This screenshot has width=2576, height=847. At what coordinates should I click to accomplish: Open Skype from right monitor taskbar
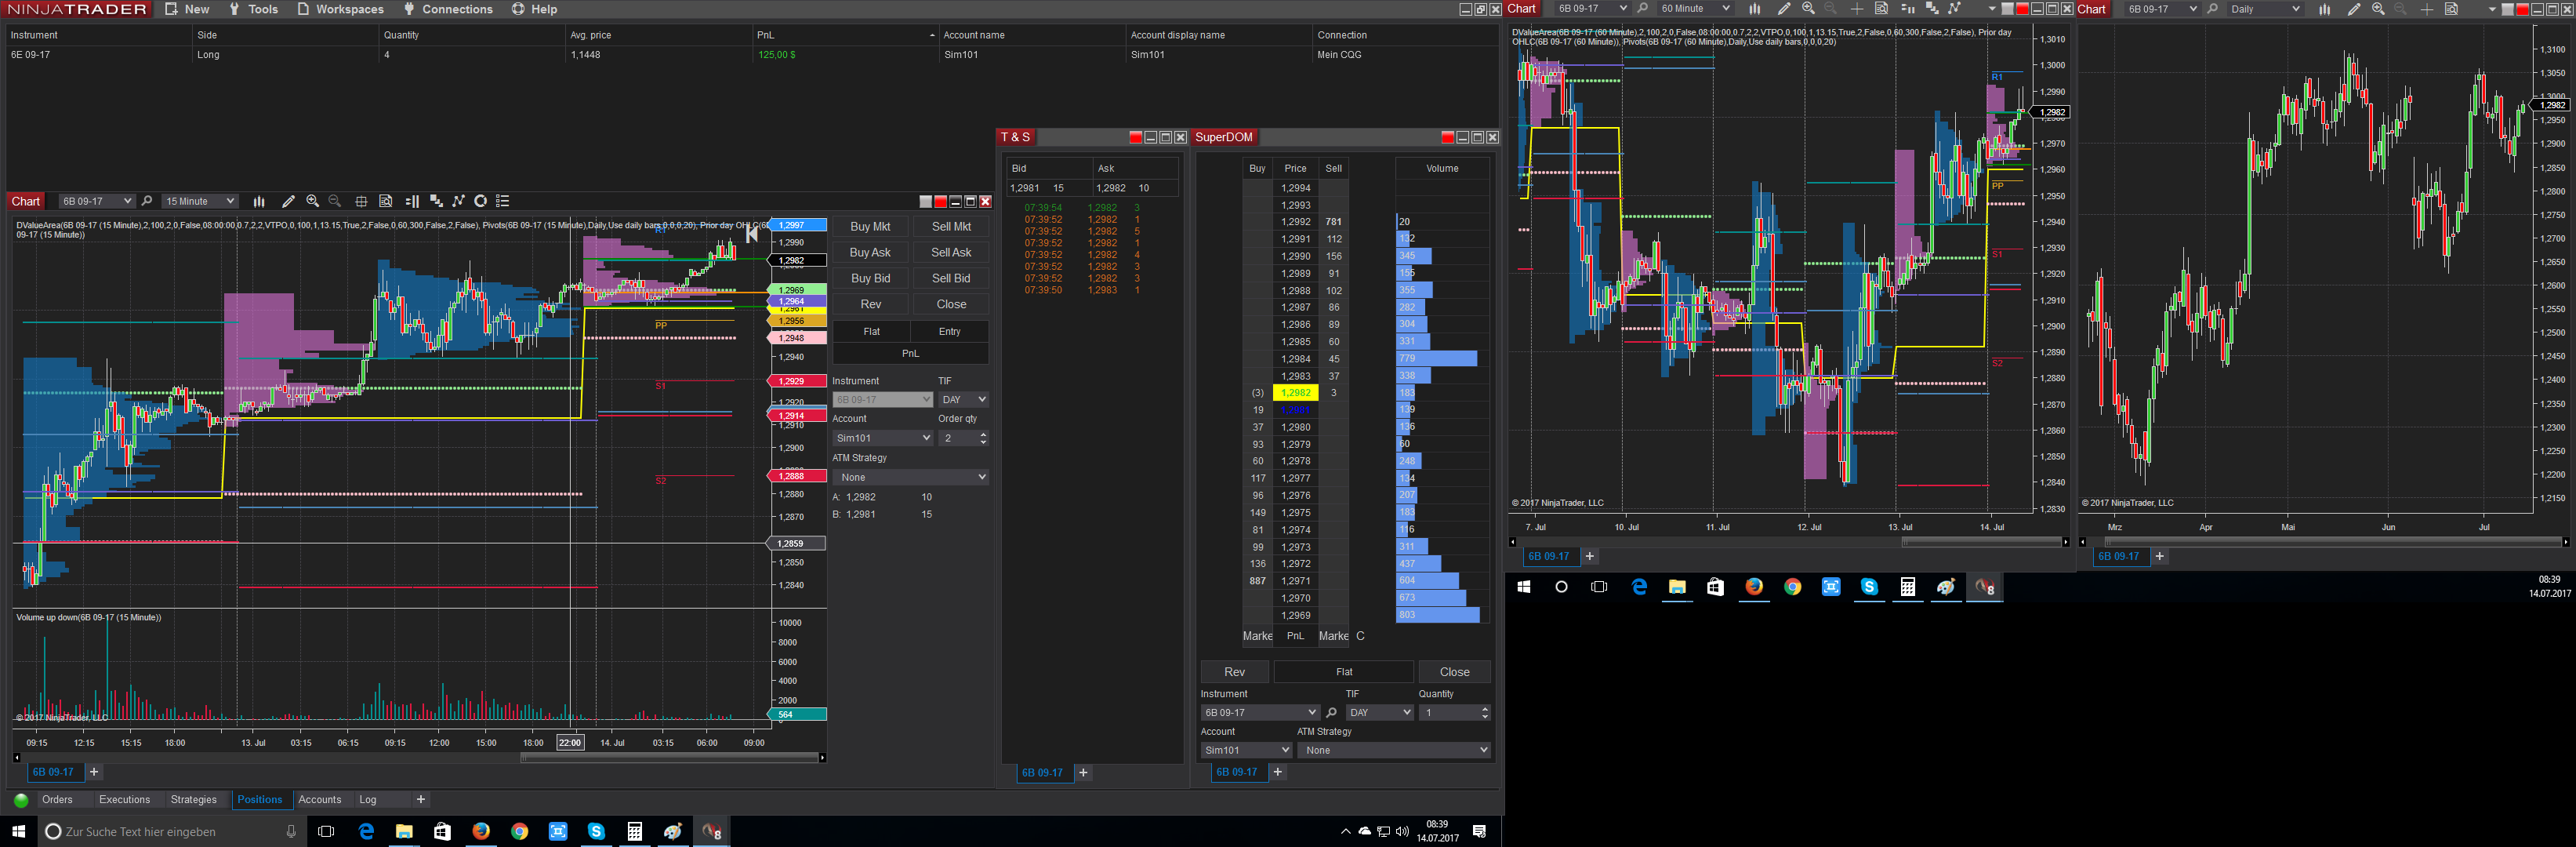pyautogui.click(x=1869, y=587)
